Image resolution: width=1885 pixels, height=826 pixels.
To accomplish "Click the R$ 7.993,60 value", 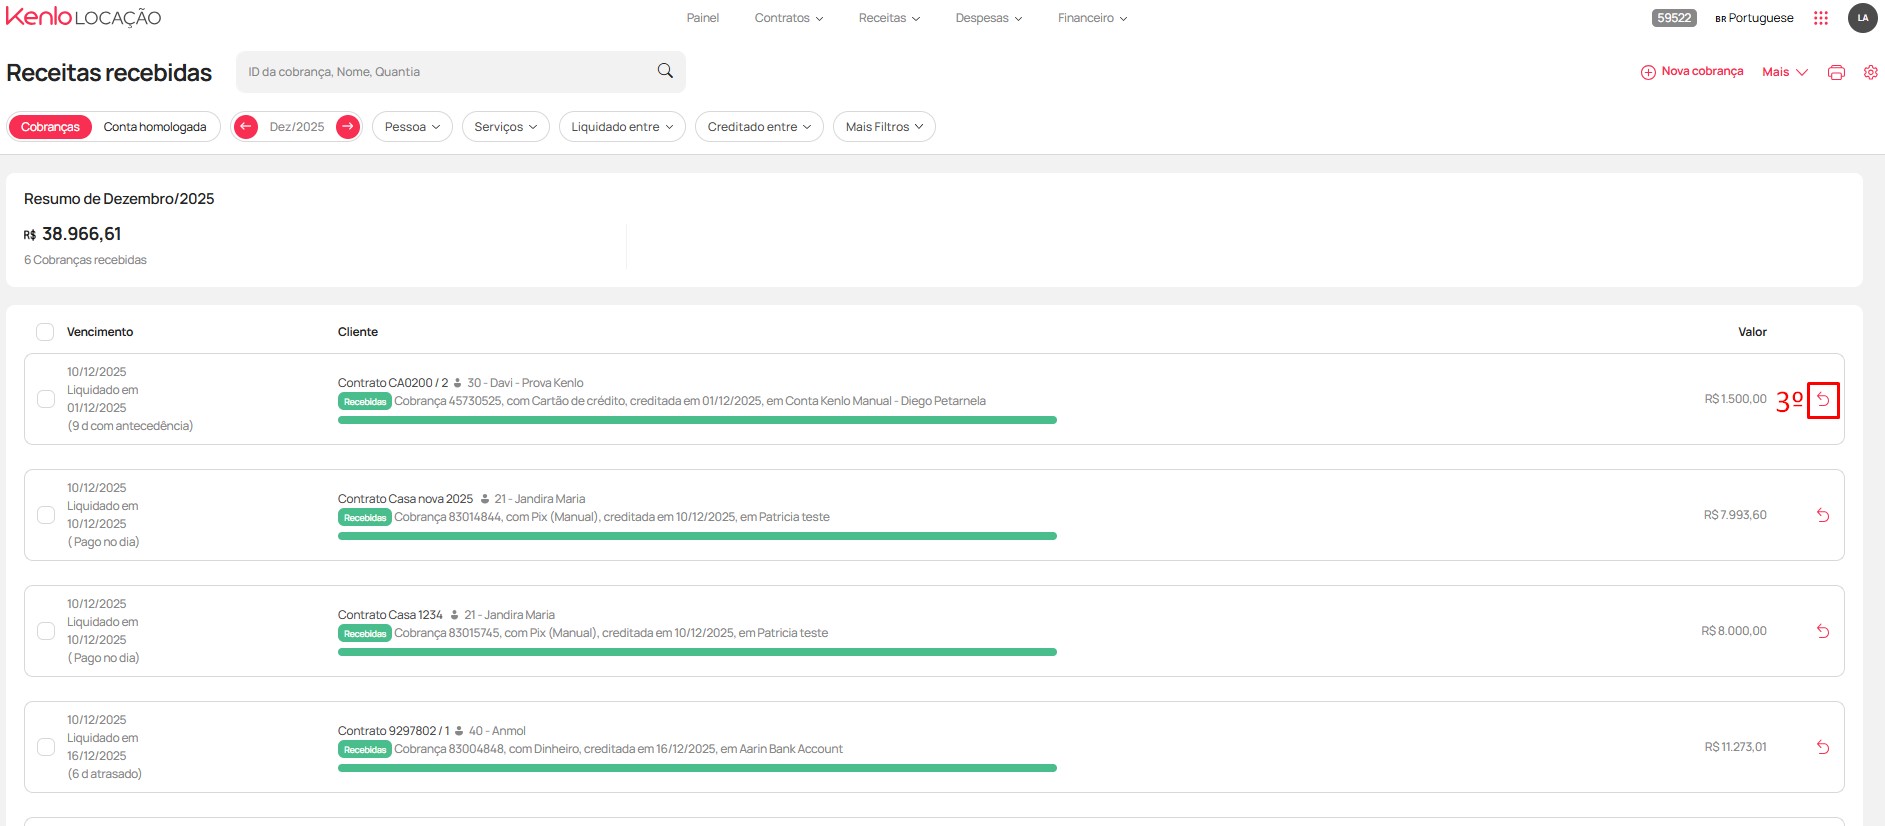I will (1735, 515).
